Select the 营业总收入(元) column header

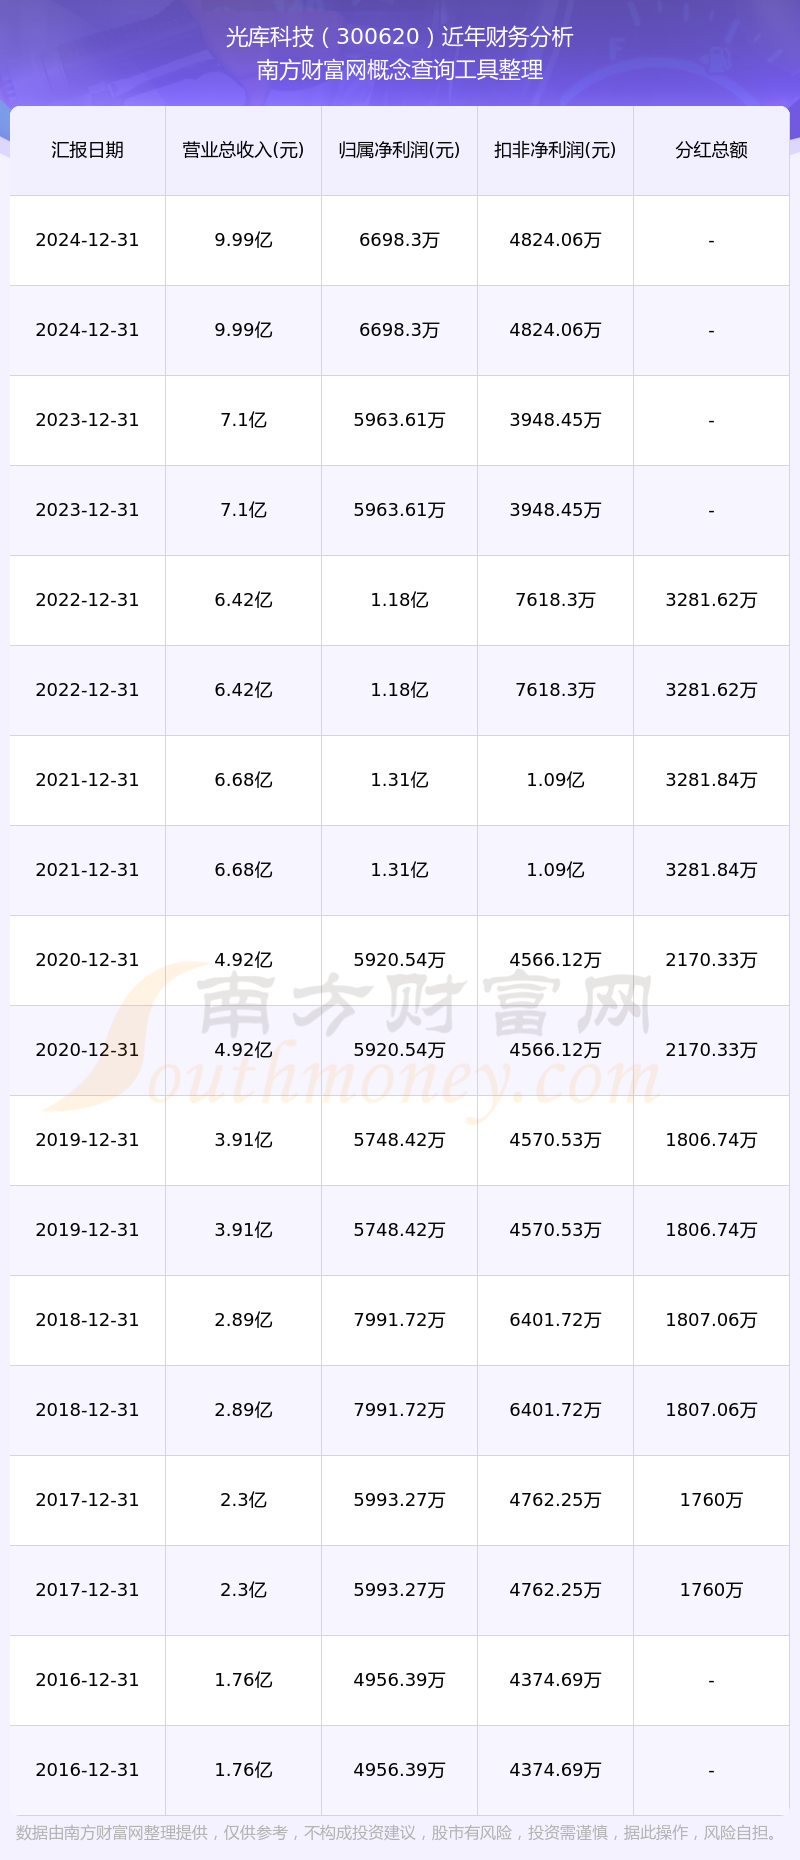[243, 150]
